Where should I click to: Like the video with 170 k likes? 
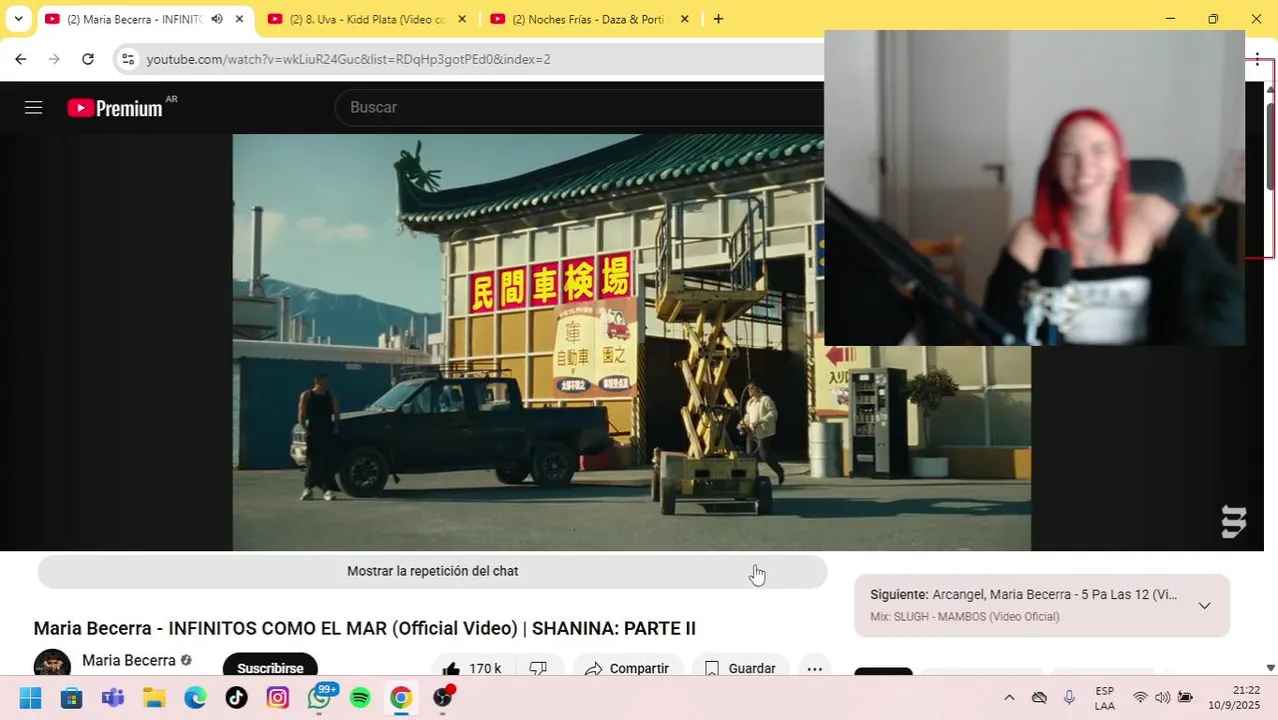471,668
